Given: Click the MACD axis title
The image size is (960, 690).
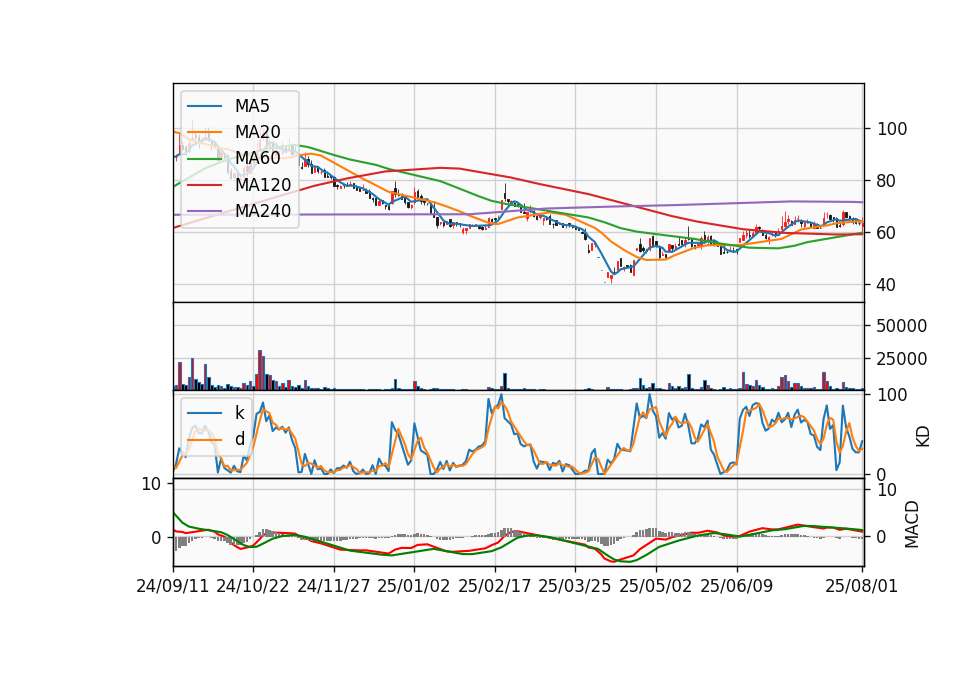Looking at the screenshot, I should pos(912,524).
